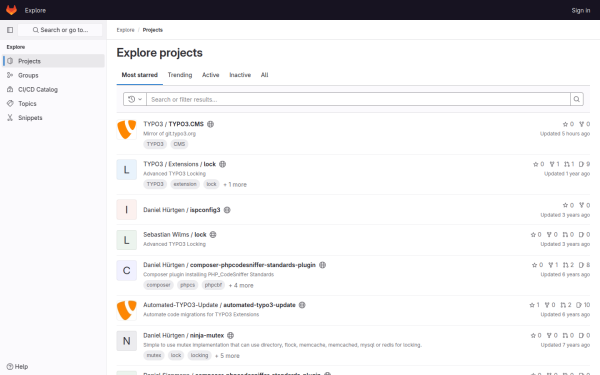The image size is (600, 375).
Task: Click forks count for TYPO3.CMS
Action: tap(584, 124)
